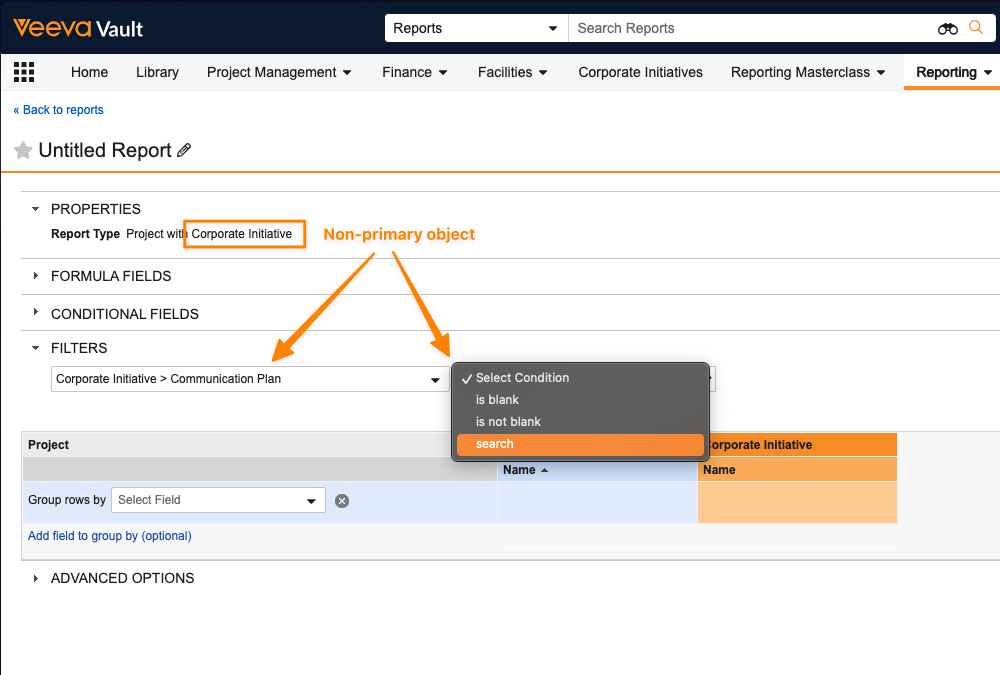Click the Back to reports link
The width and height of the screenshot is (1000, 675).
coord(59,110)
